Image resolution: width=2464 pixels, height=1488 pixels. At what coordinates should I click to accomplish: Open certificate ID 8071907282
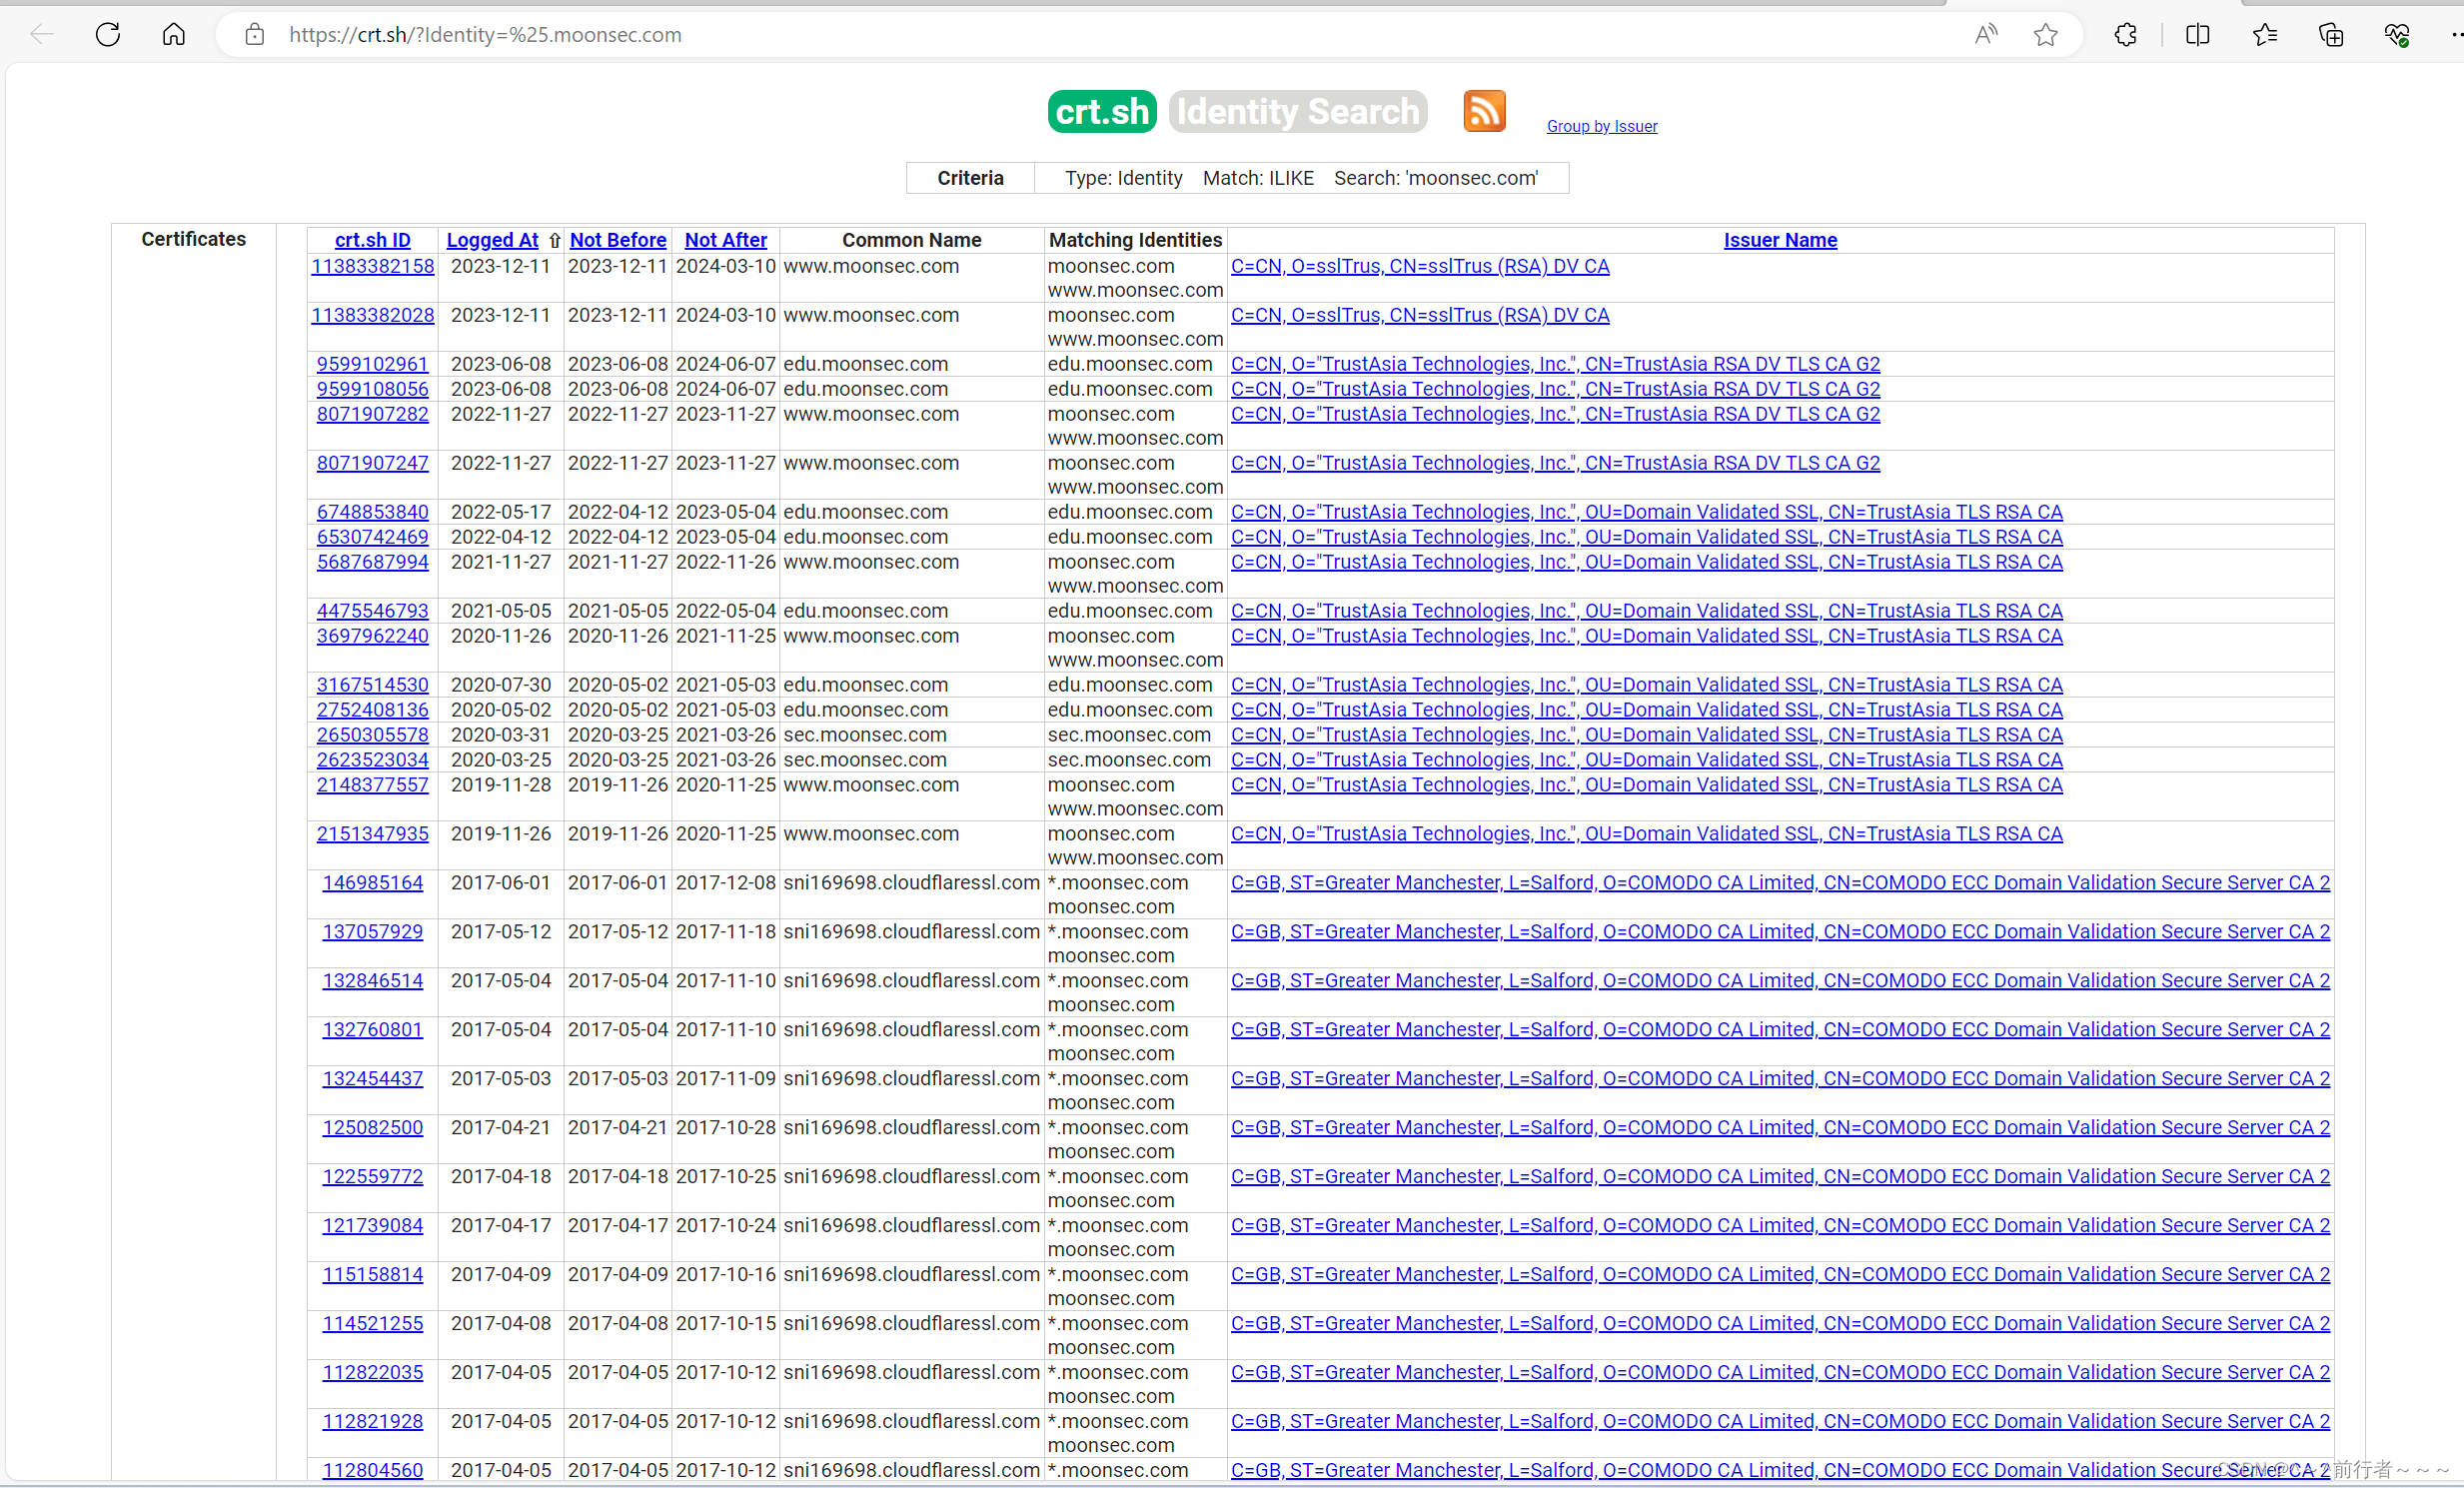pyautogui.click(x=373, y=414)
